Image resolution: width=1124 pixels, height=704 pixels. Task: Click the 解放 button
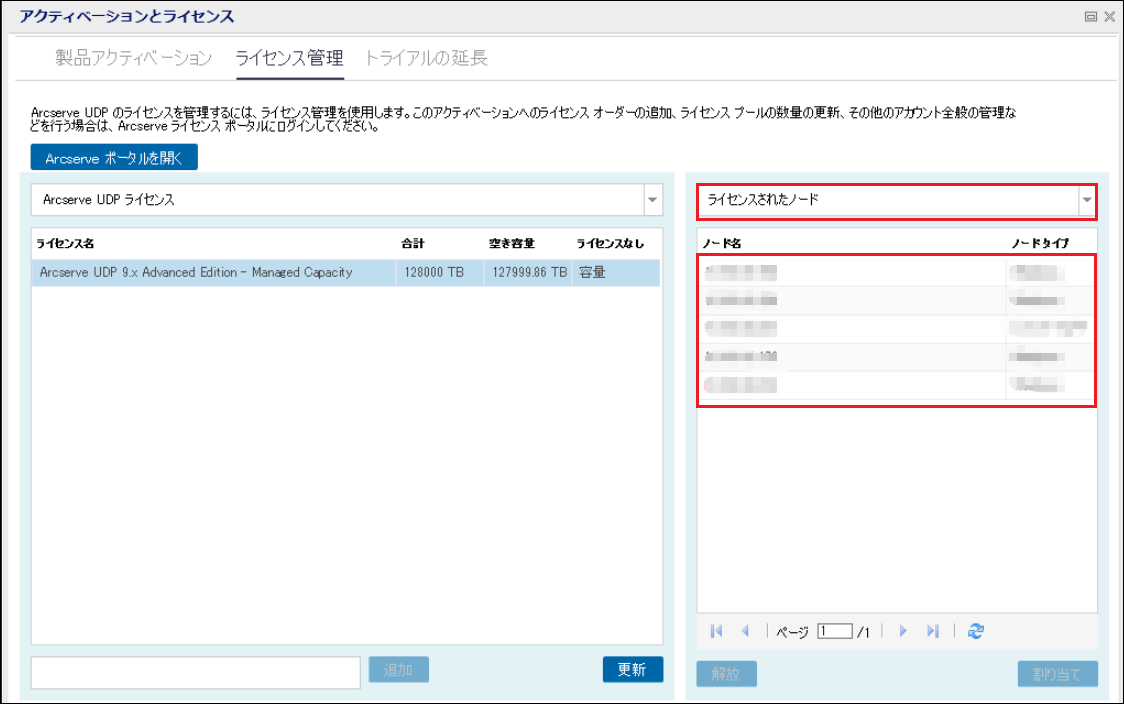[726, 674]
